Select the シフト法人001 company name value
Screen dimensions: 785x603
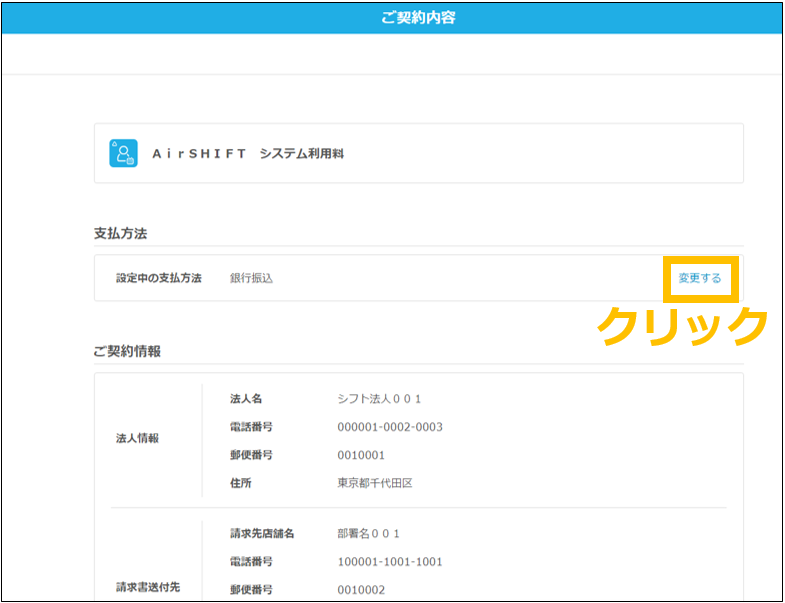379,399
